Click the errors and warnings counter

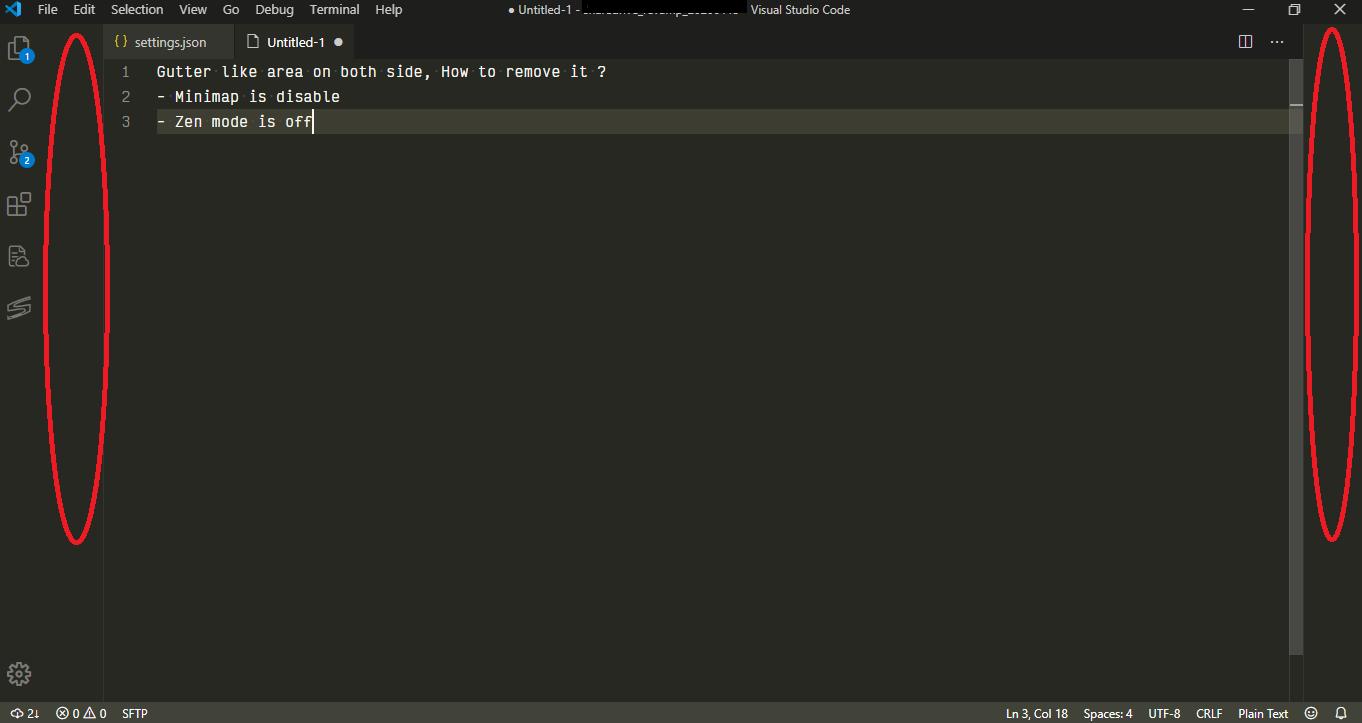[81, 713]
